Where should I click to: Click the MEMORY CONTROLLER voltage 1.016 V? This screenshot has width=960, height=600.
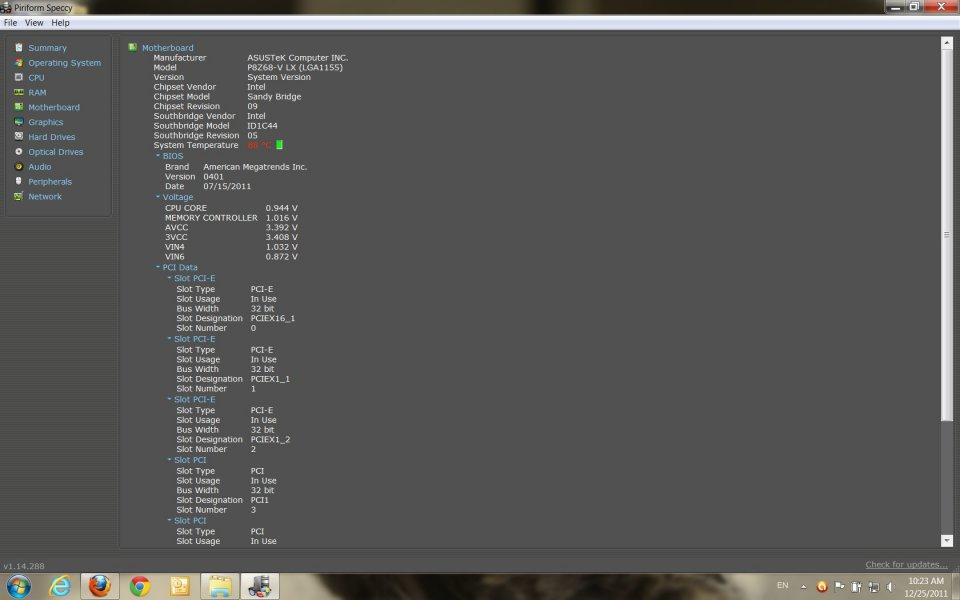tap(282, 218)
